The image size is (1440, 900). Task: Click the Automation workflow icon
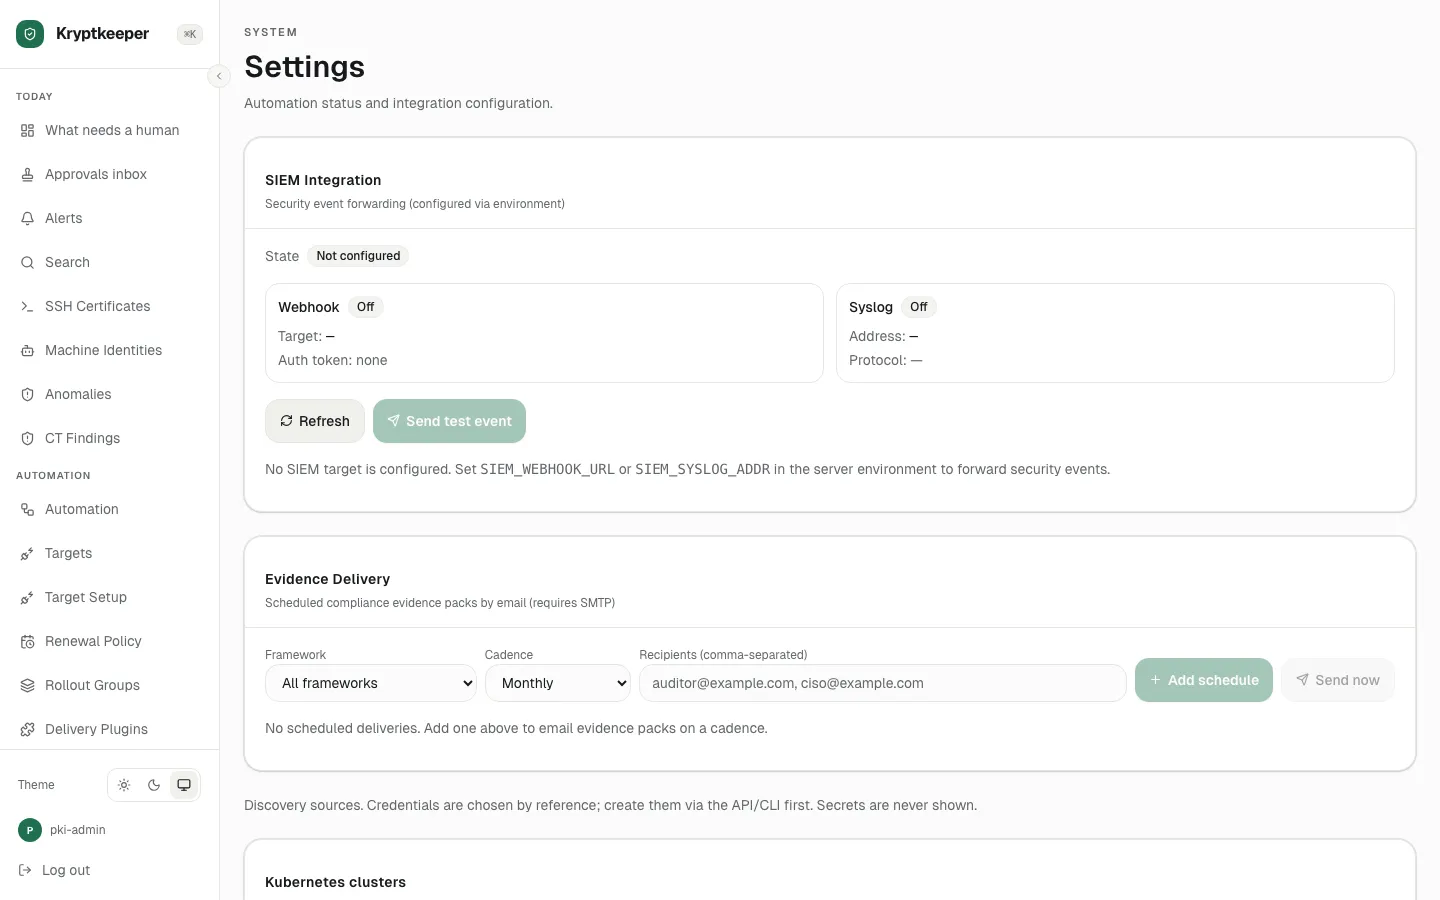(27, 510)
